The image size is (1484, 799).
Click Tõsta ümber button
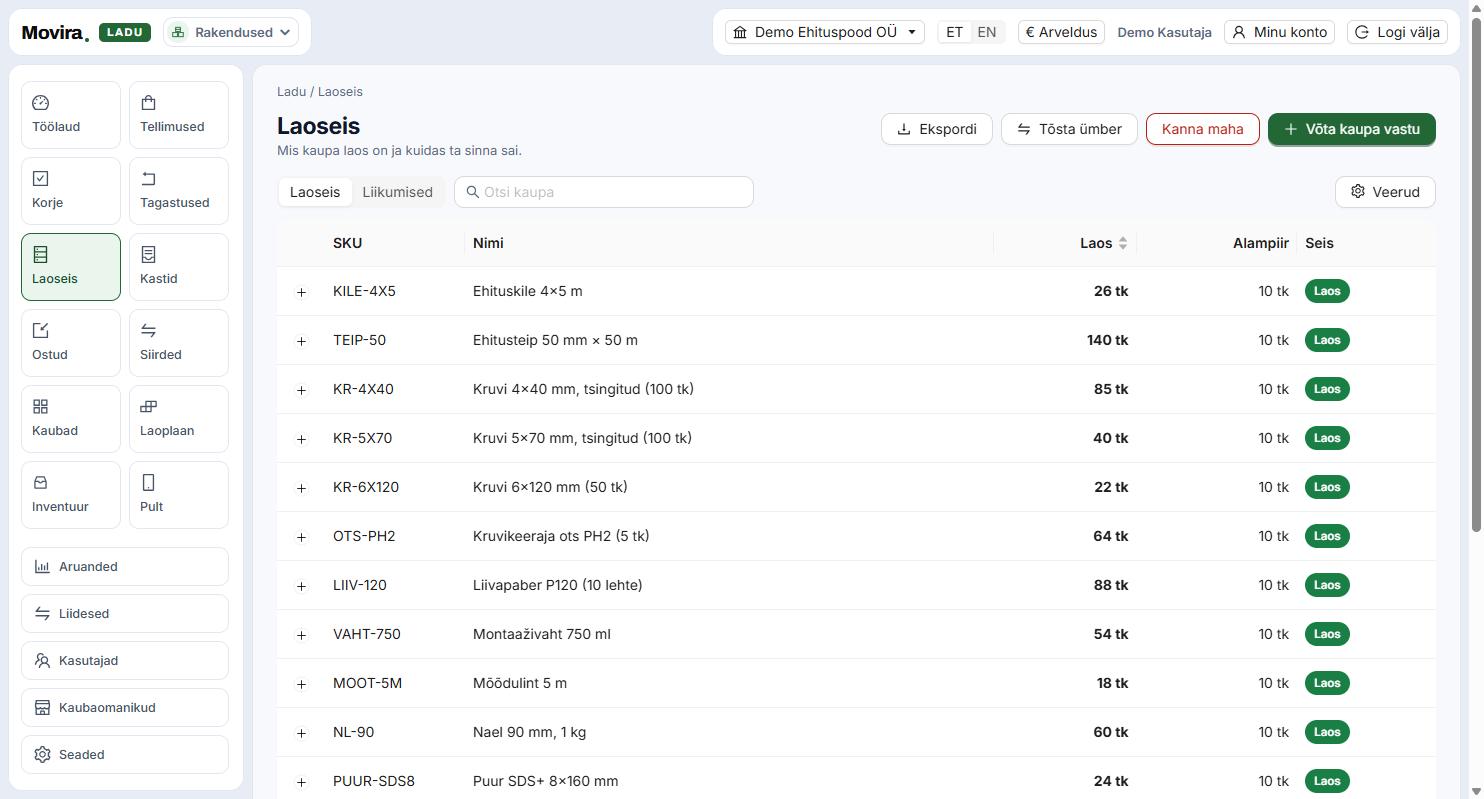click(x=1069, y=129)
